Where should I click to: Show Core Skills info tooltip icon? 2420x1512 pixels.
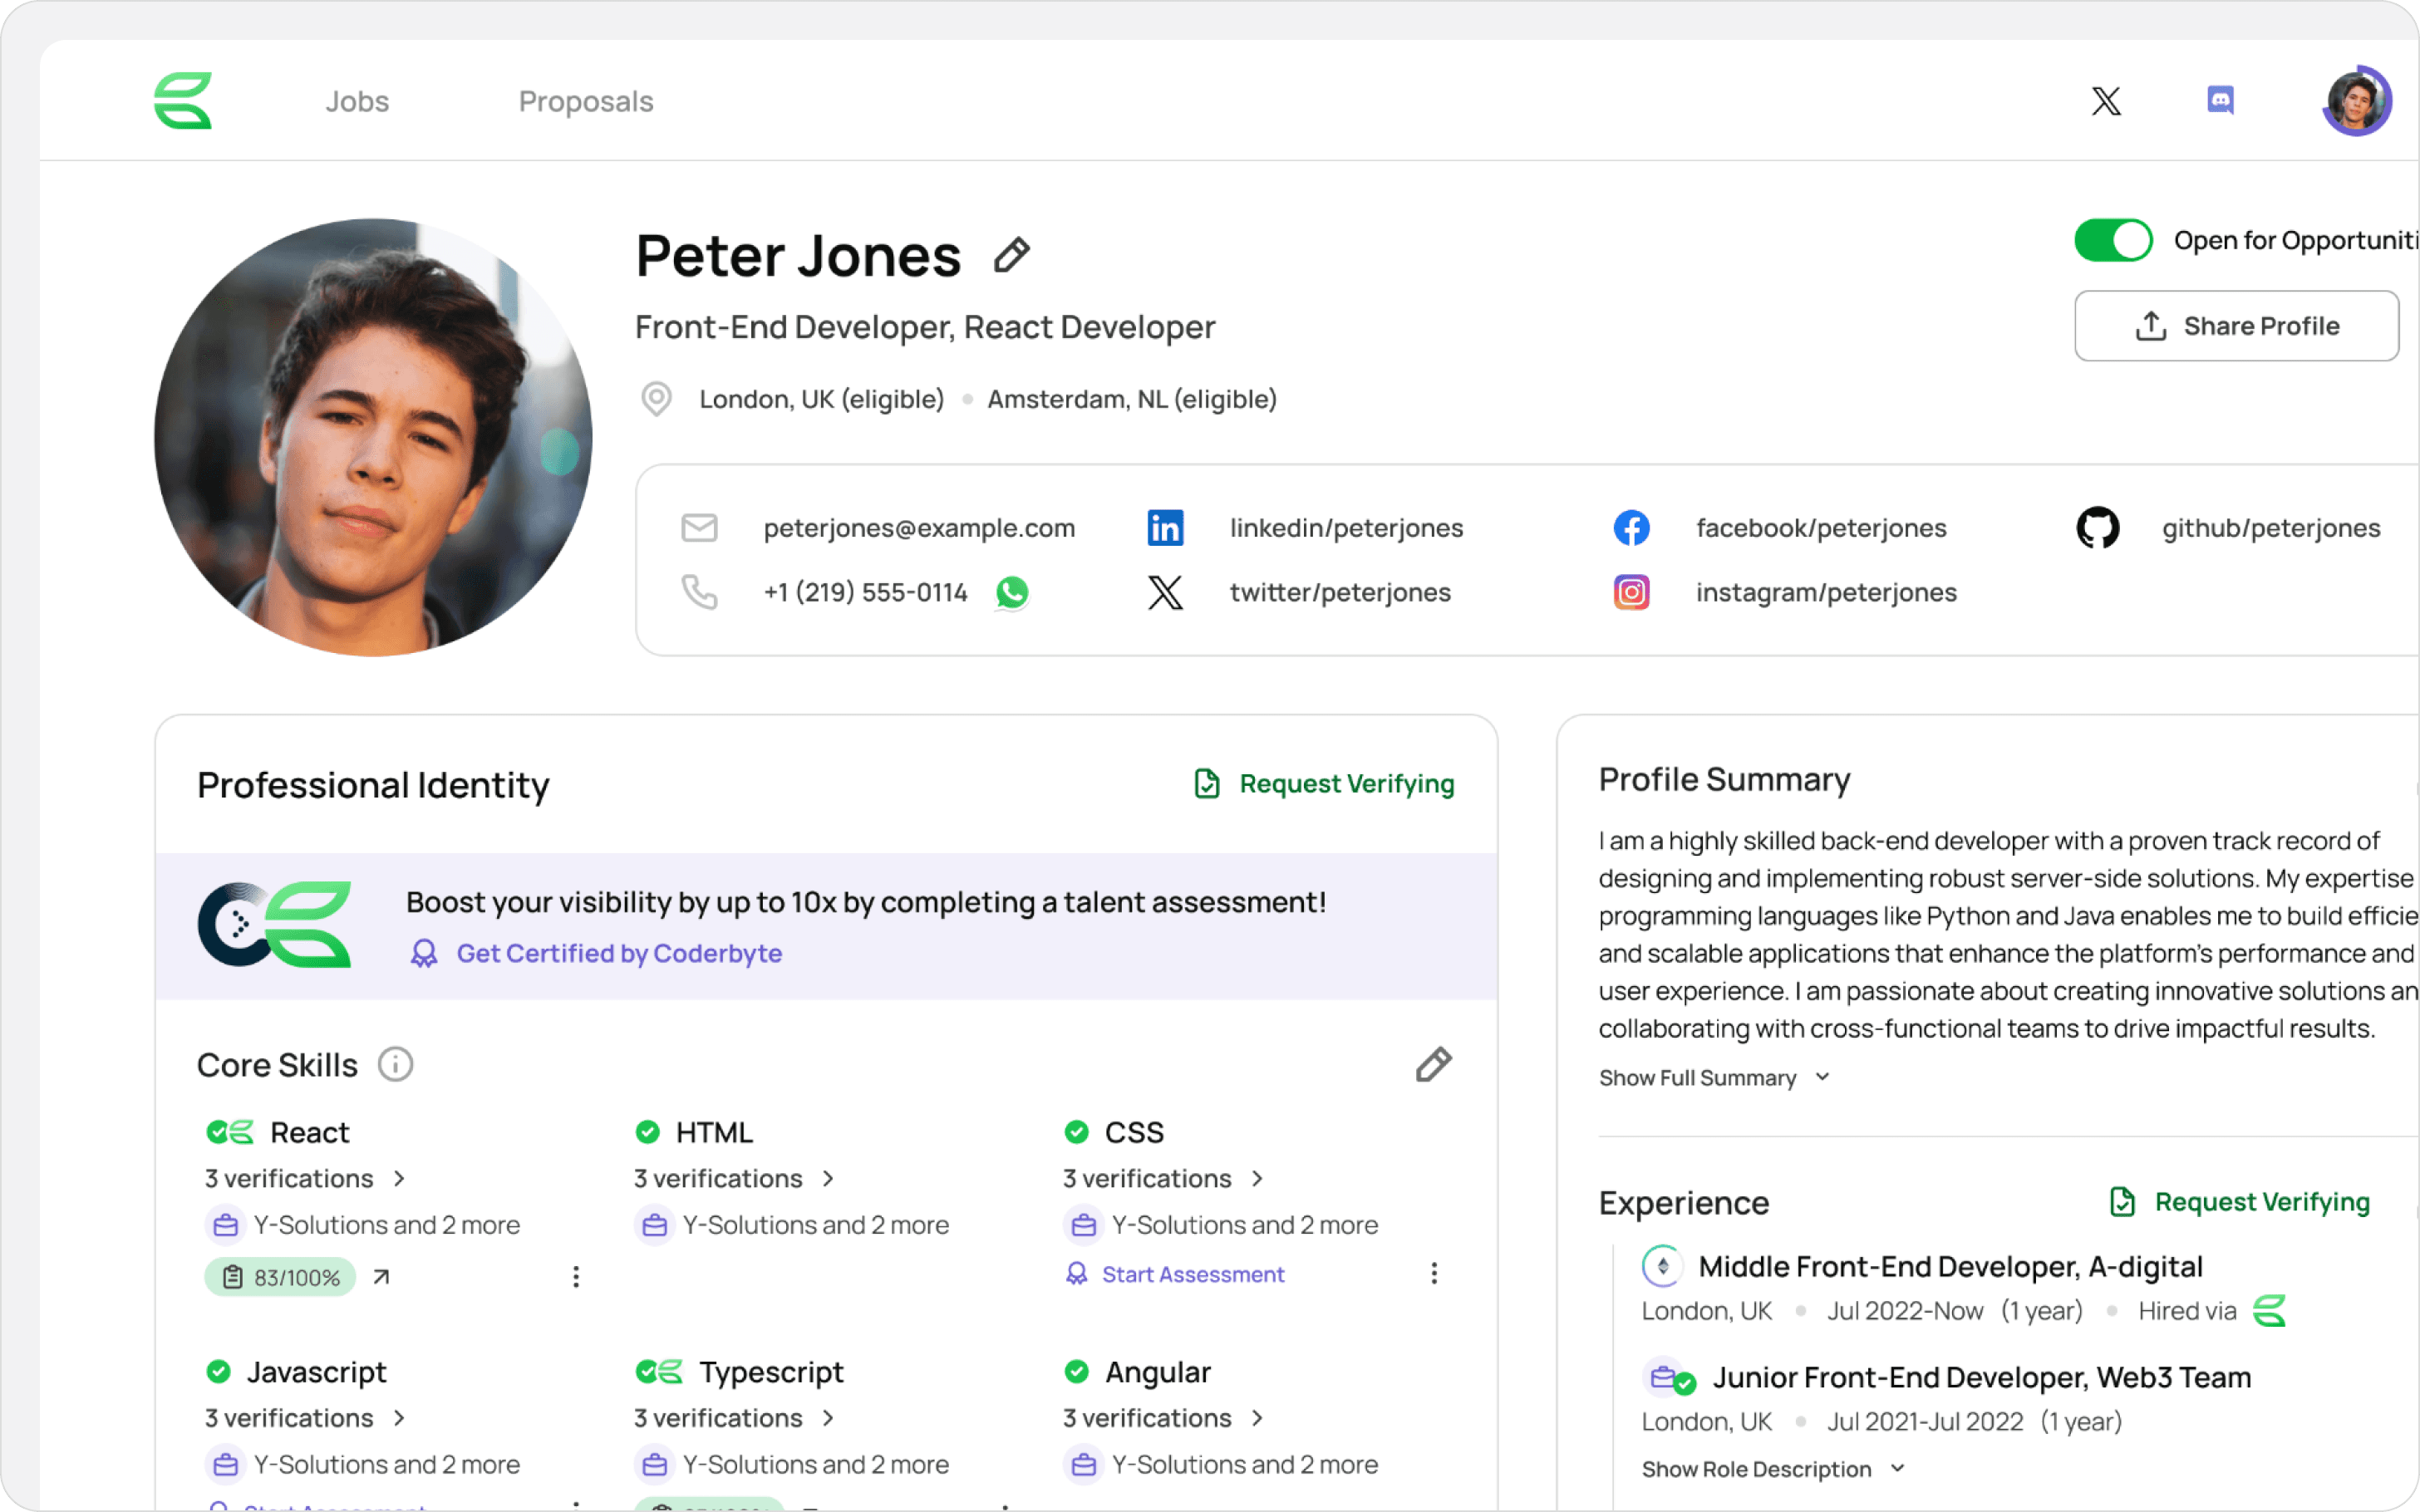point(395,1064)
